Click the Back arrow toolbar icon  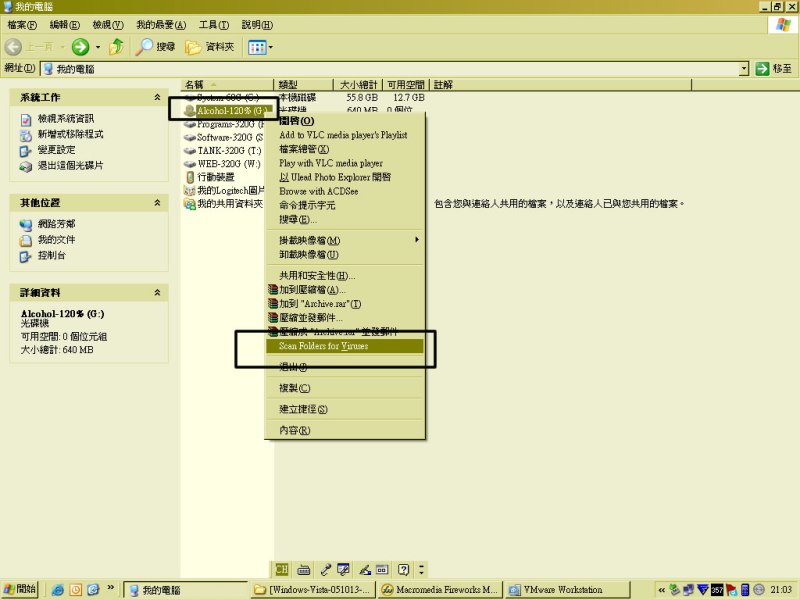(x=13, y=47)
